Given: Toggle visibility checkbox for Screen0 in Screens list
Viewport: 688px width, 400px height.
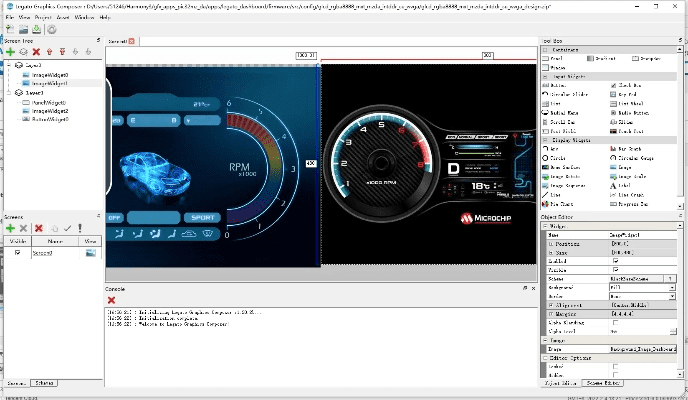Looking at the screenshot, I should pos(18,253).
